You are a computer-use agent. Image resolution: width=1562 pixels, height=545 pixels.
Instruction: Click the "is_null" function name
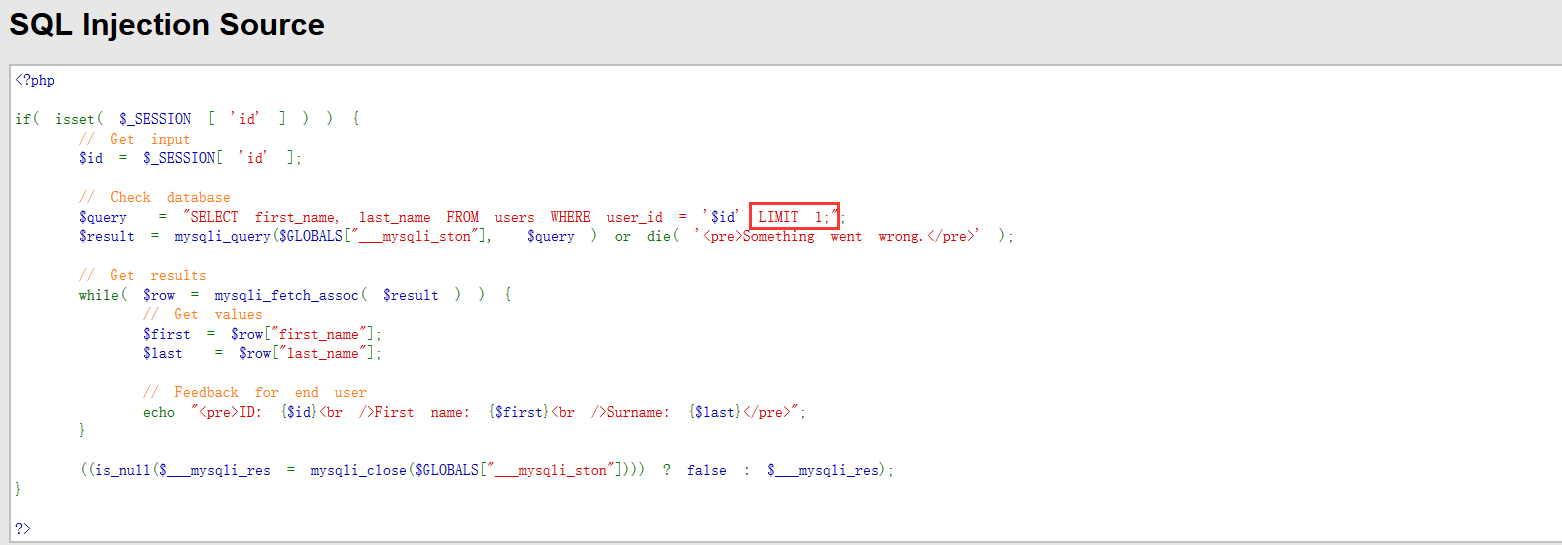[x=125, y=470]
